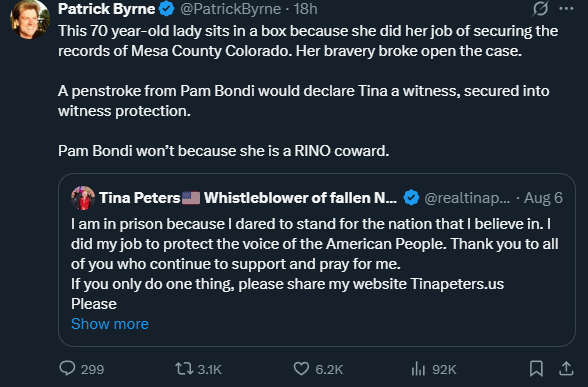This screenshot has width=588, height=387.
Task: Click the Patrick Byrne display name
Action: (106, 9)
